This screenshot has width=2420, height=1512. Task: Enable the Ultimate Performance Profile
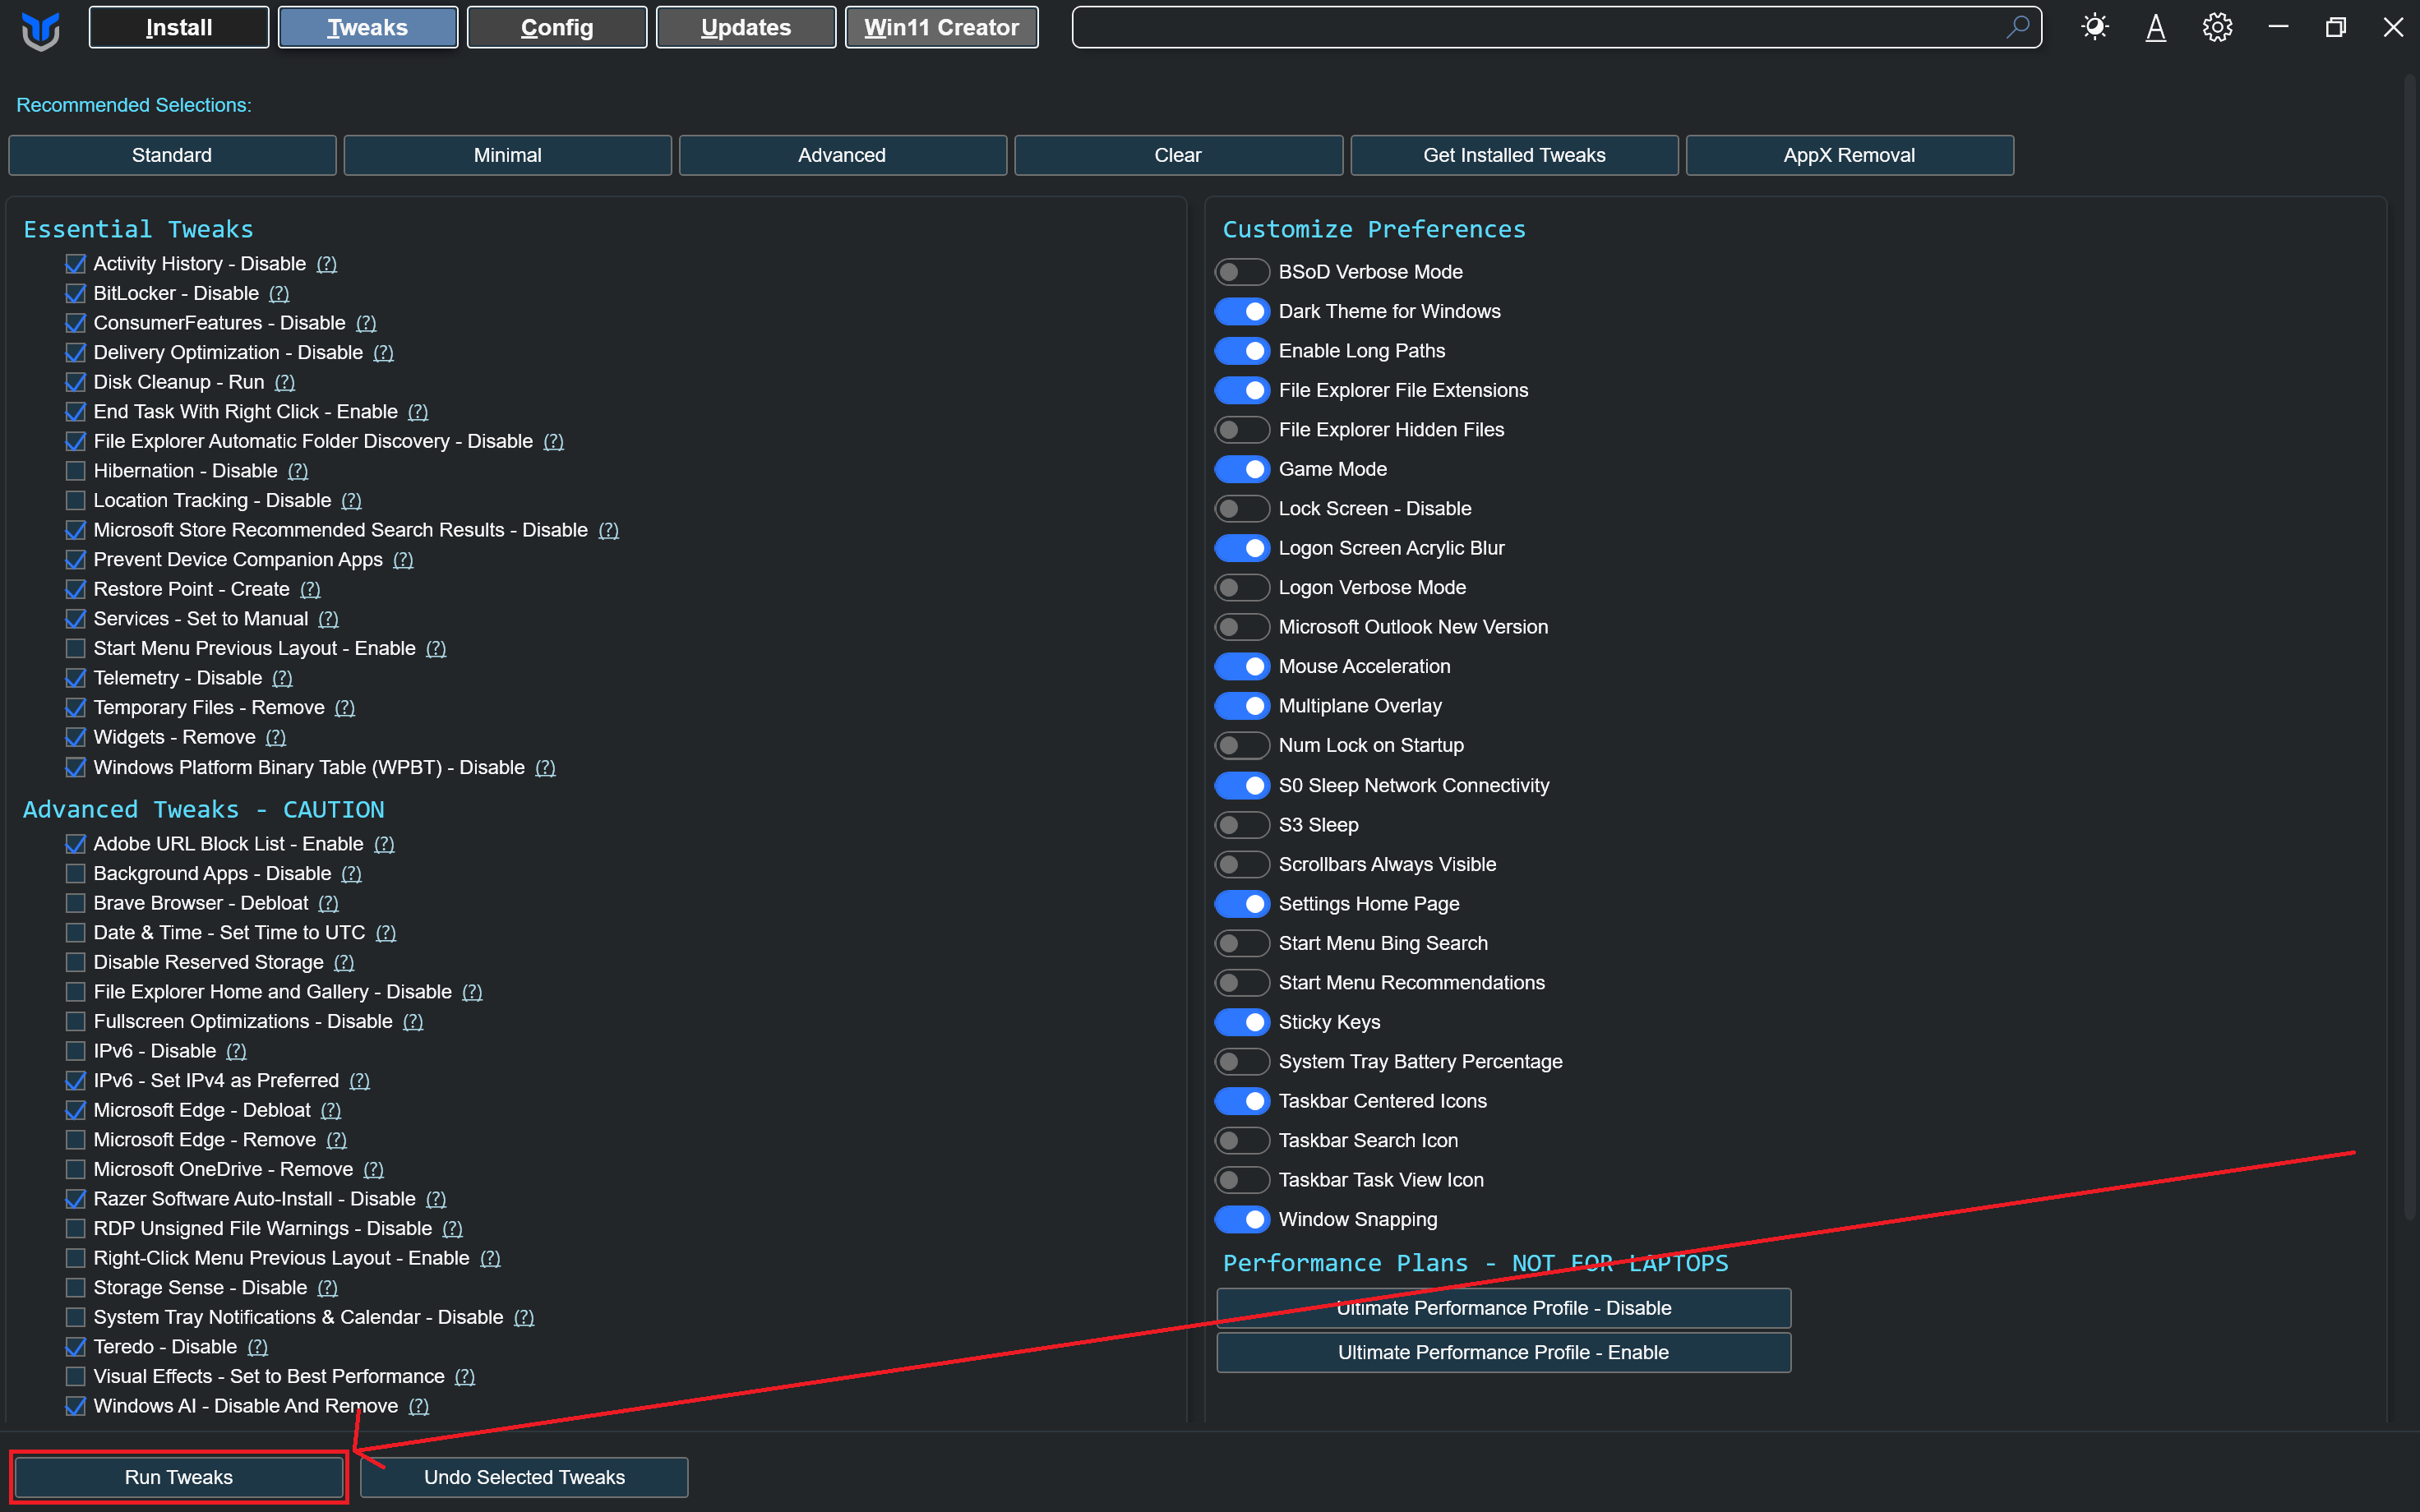pyautogui.click(x=1503, y=1353)
